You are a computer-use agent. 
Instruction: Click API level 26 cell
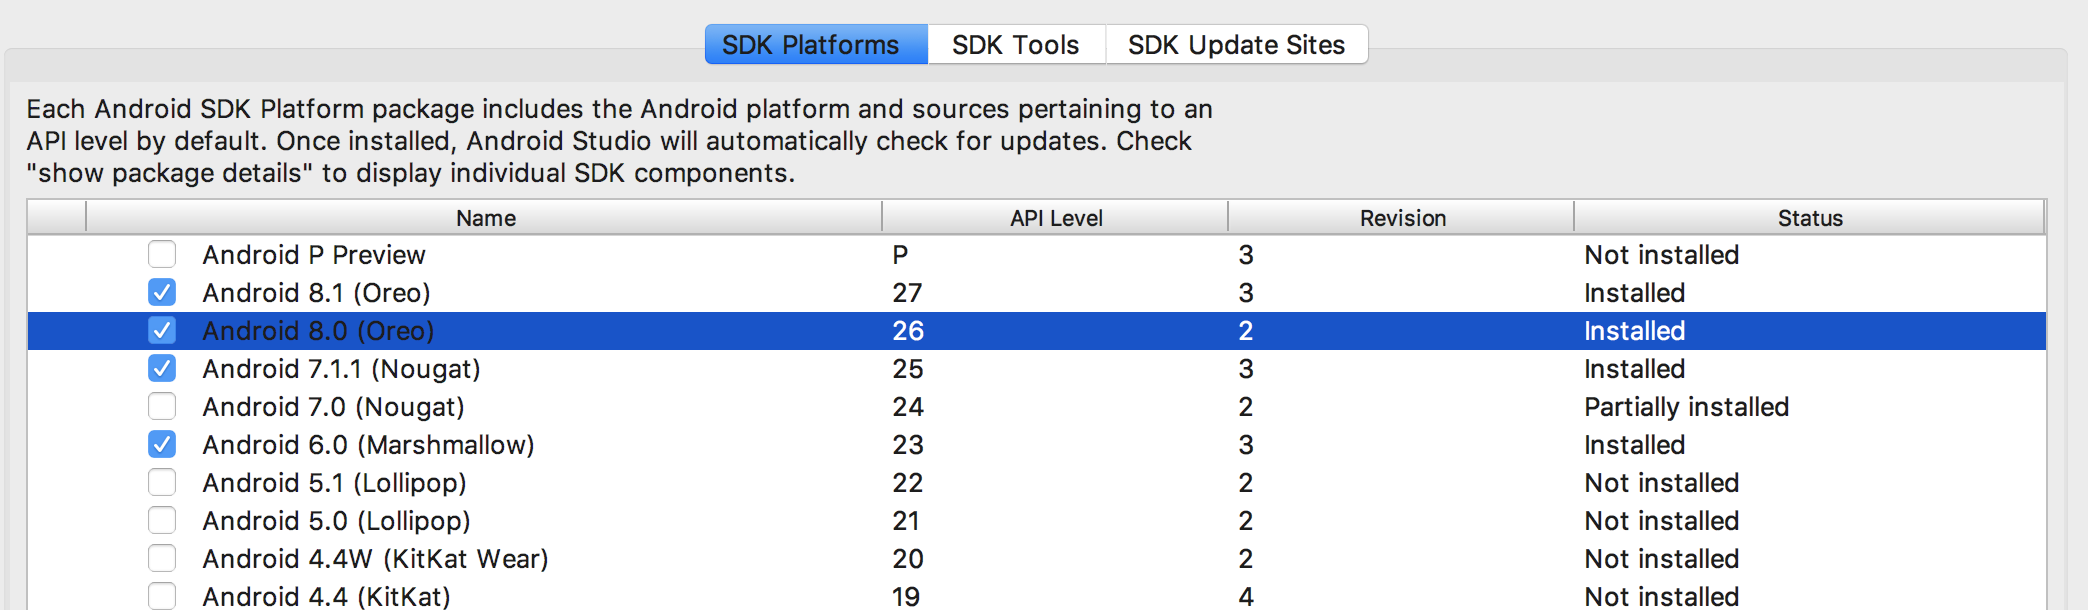point(908,331)
